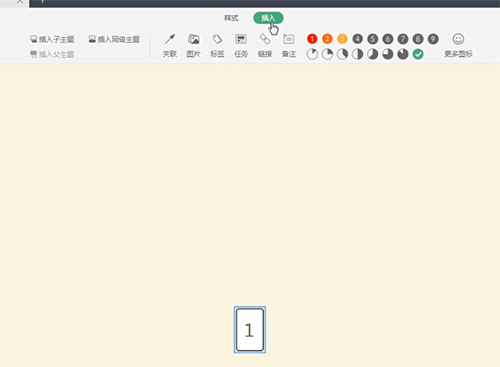500x367 pixels.
Task: Apply priority 9 marker
Action: tap(433, 39)
